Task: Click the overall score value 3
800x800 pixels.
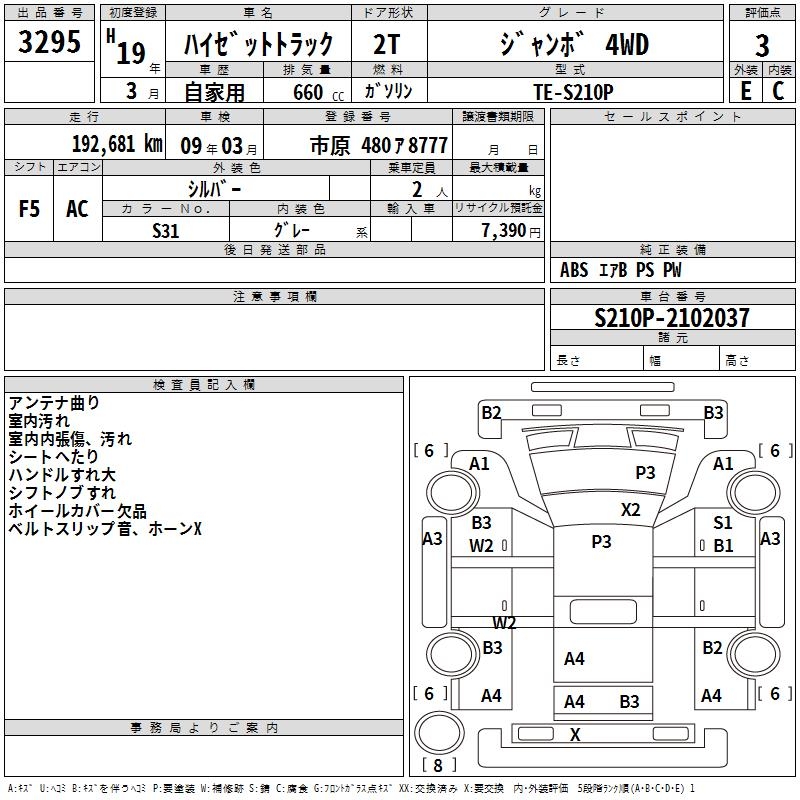Action: coord(762,45)
